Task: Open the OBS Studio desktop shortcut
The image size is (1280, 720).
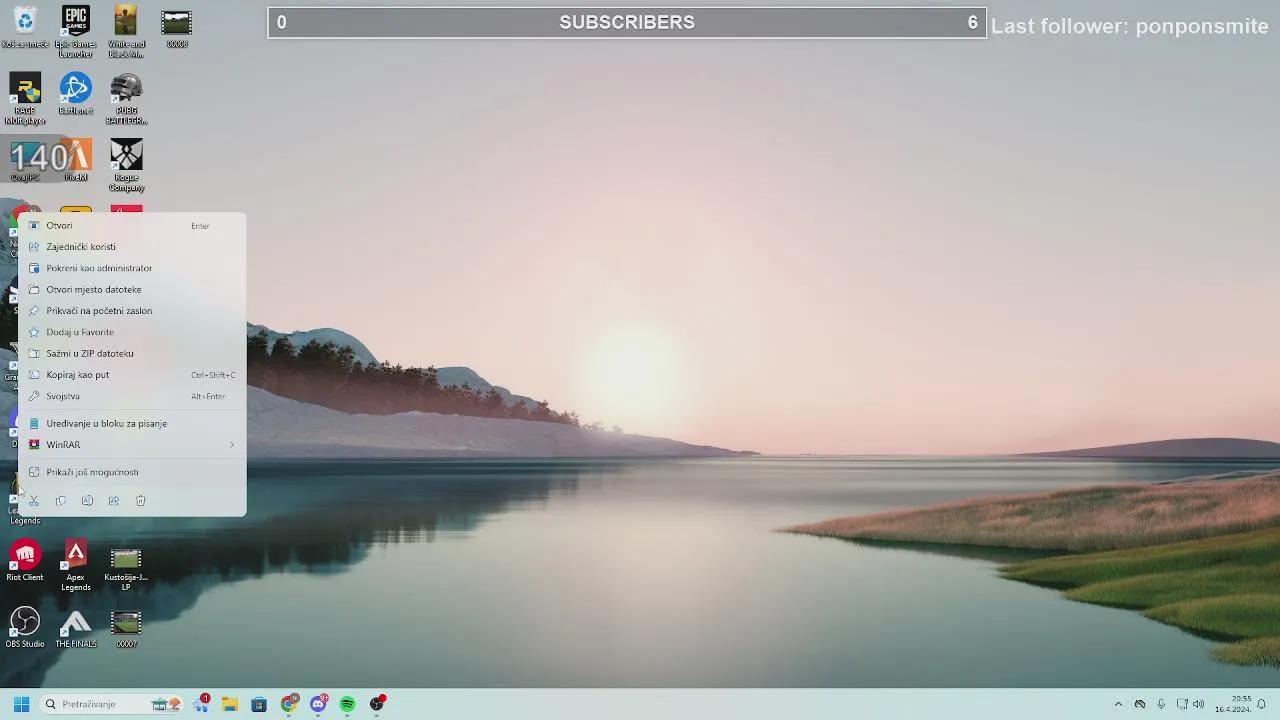Action: pyautogui.click(x=25, y=625)
